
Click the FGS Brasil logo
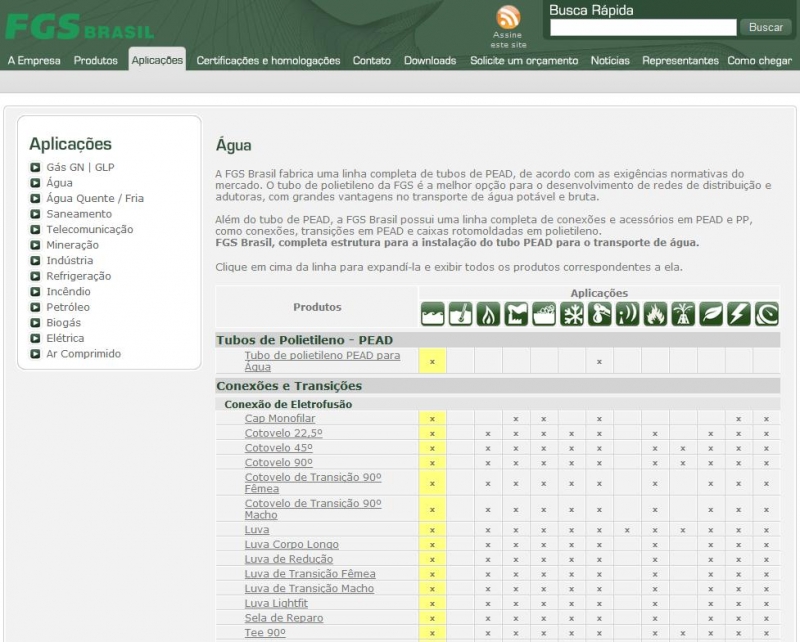[80, 27]
